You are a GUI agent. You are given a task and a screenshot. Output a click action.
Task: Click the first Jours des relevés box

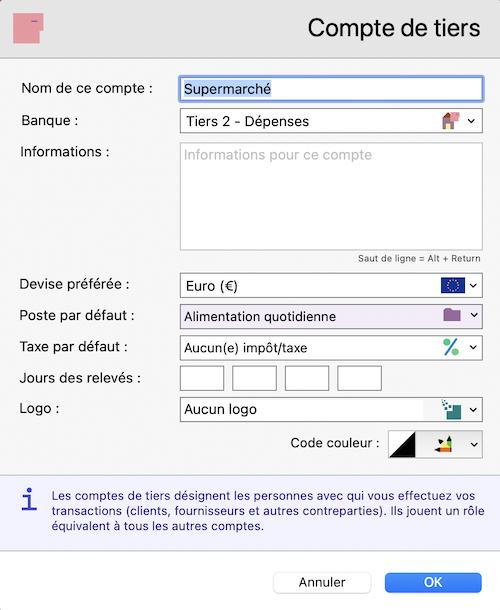[x=202, y=378]
